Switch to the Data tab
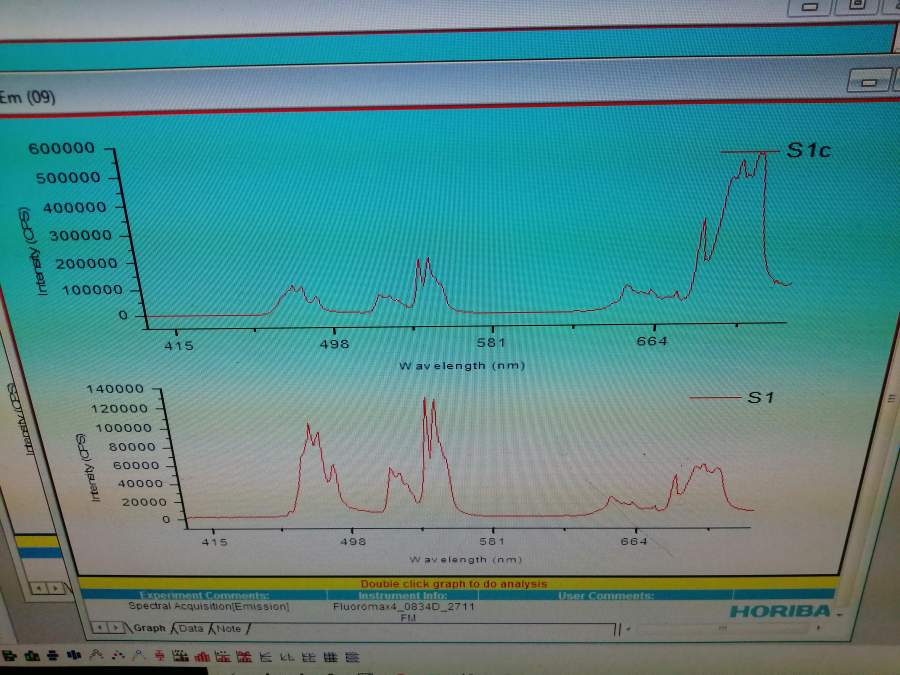Viewport: 900px width, 675px height. [x=190, y=629]
